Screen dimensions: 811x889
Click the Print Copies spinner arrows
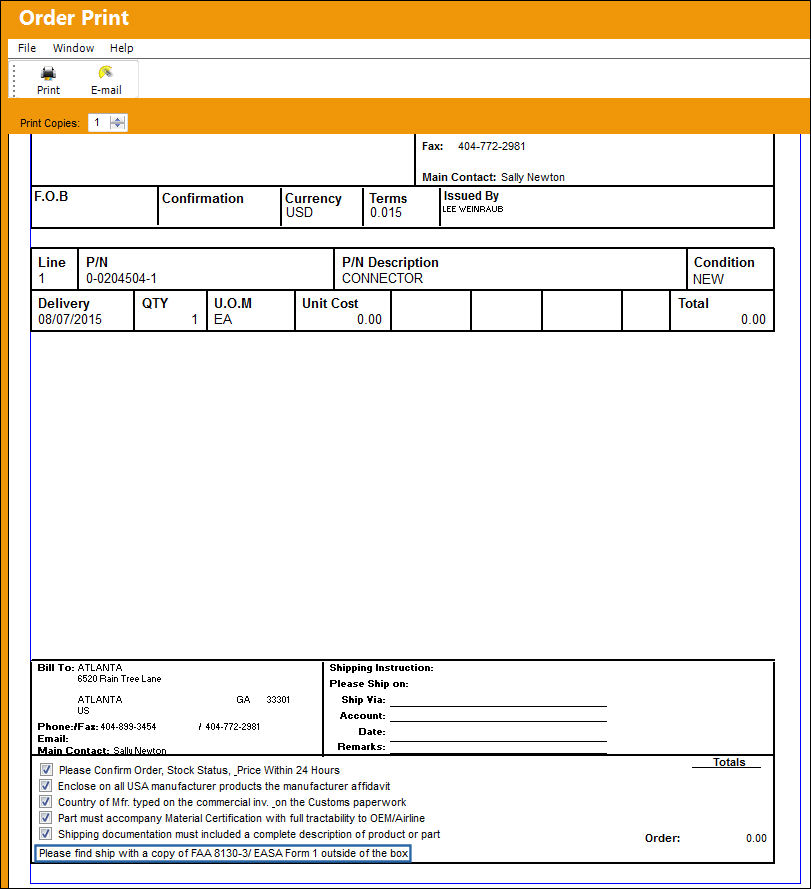(x=117, y=122)
